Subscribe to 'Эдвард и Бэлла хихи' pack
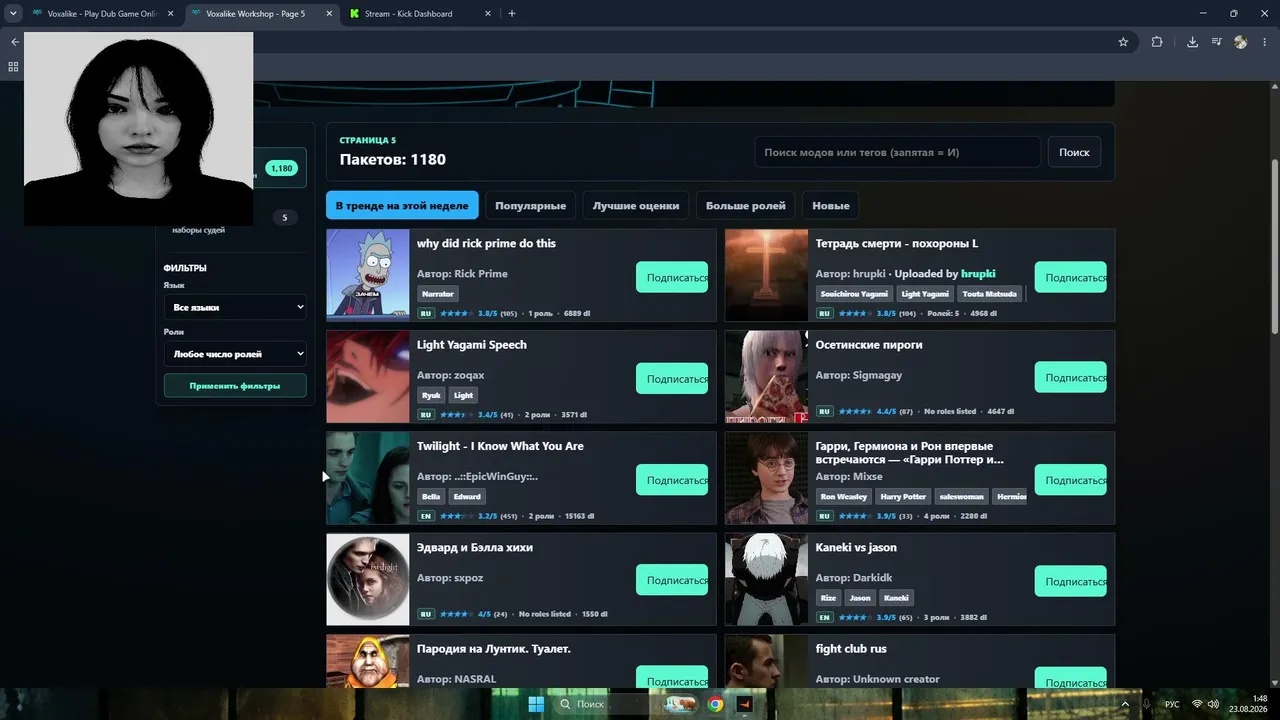Image resolution: width=1280 pixels, height=720 pixels. click(672, 580)
